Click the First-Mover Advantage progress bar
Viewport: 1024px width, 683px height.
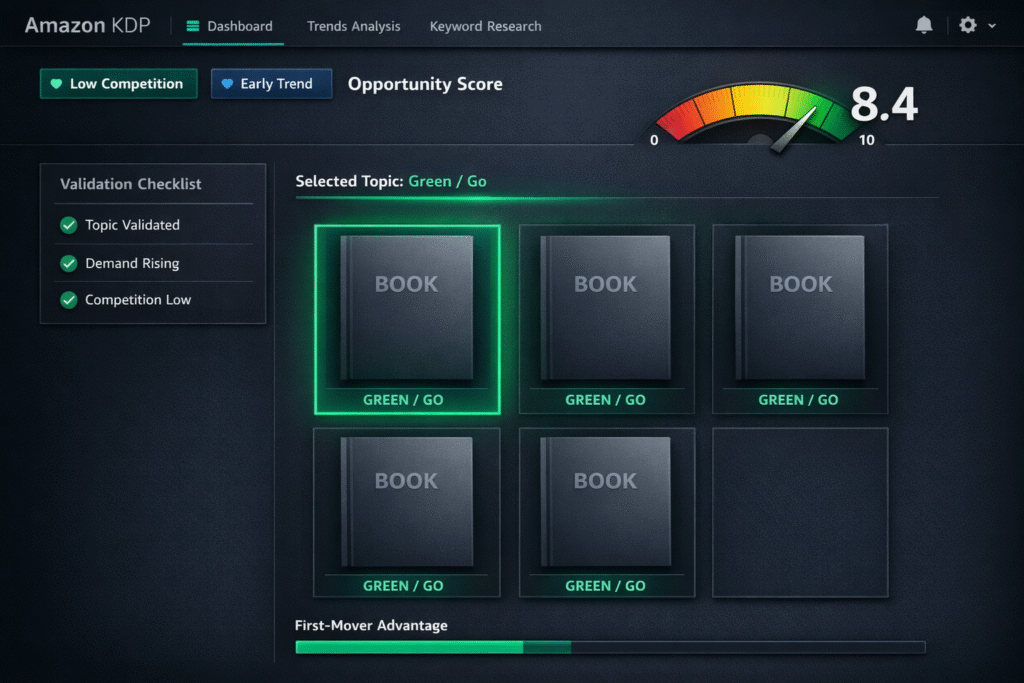pyautogui.click(x=609, y=647)
